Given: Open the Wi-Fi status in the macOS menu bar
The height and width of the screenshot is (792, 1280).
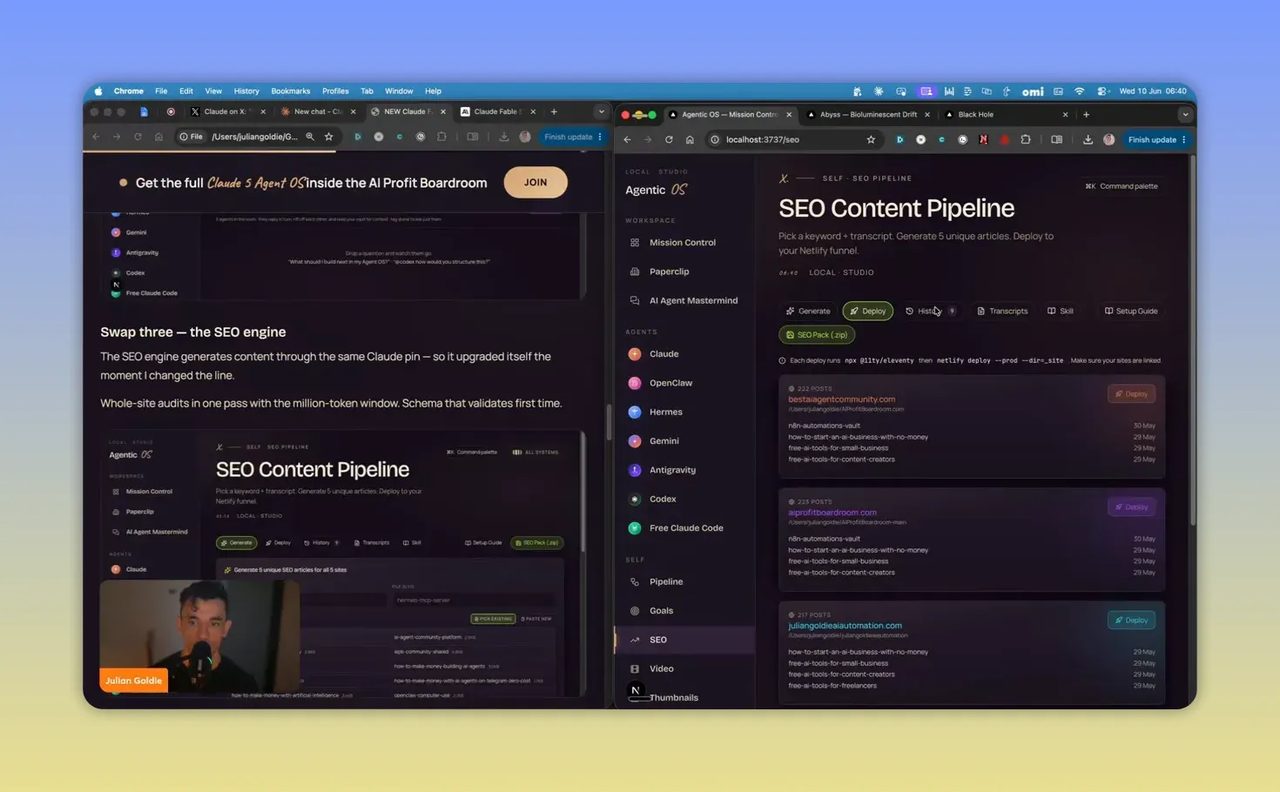Looking at the screenshot, I should 1079,91.
